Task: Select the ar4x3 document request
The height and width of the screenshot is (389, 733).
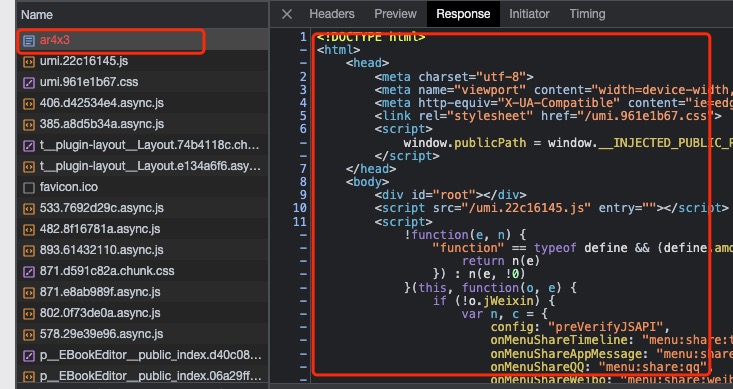Action: click(x=143, y=40)
